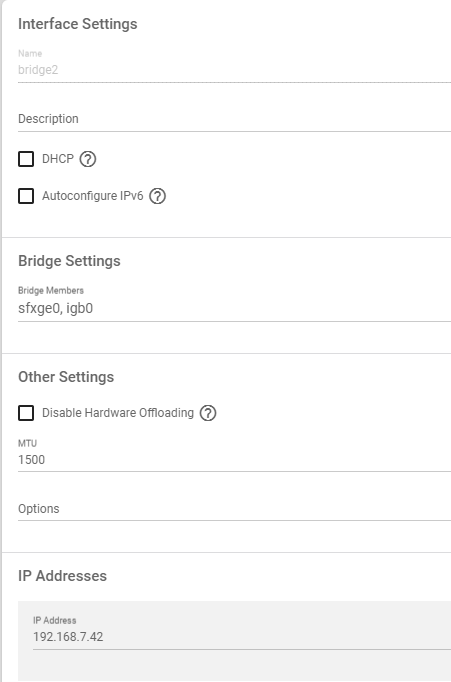Enable the DHCP checkbox
This screenshot has height=682, width=451.
[x=26, y=159]
